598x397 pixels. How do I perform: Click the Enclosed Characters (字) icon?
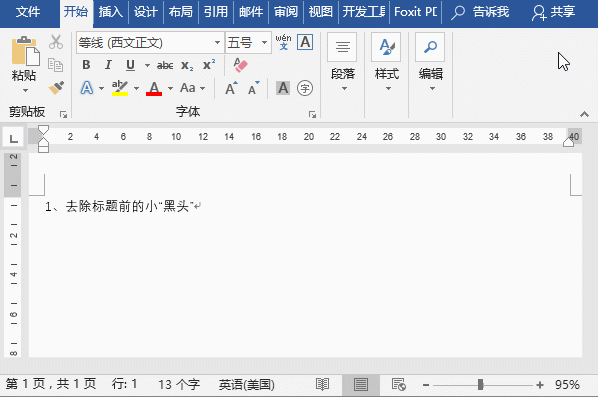pos(305,88)
